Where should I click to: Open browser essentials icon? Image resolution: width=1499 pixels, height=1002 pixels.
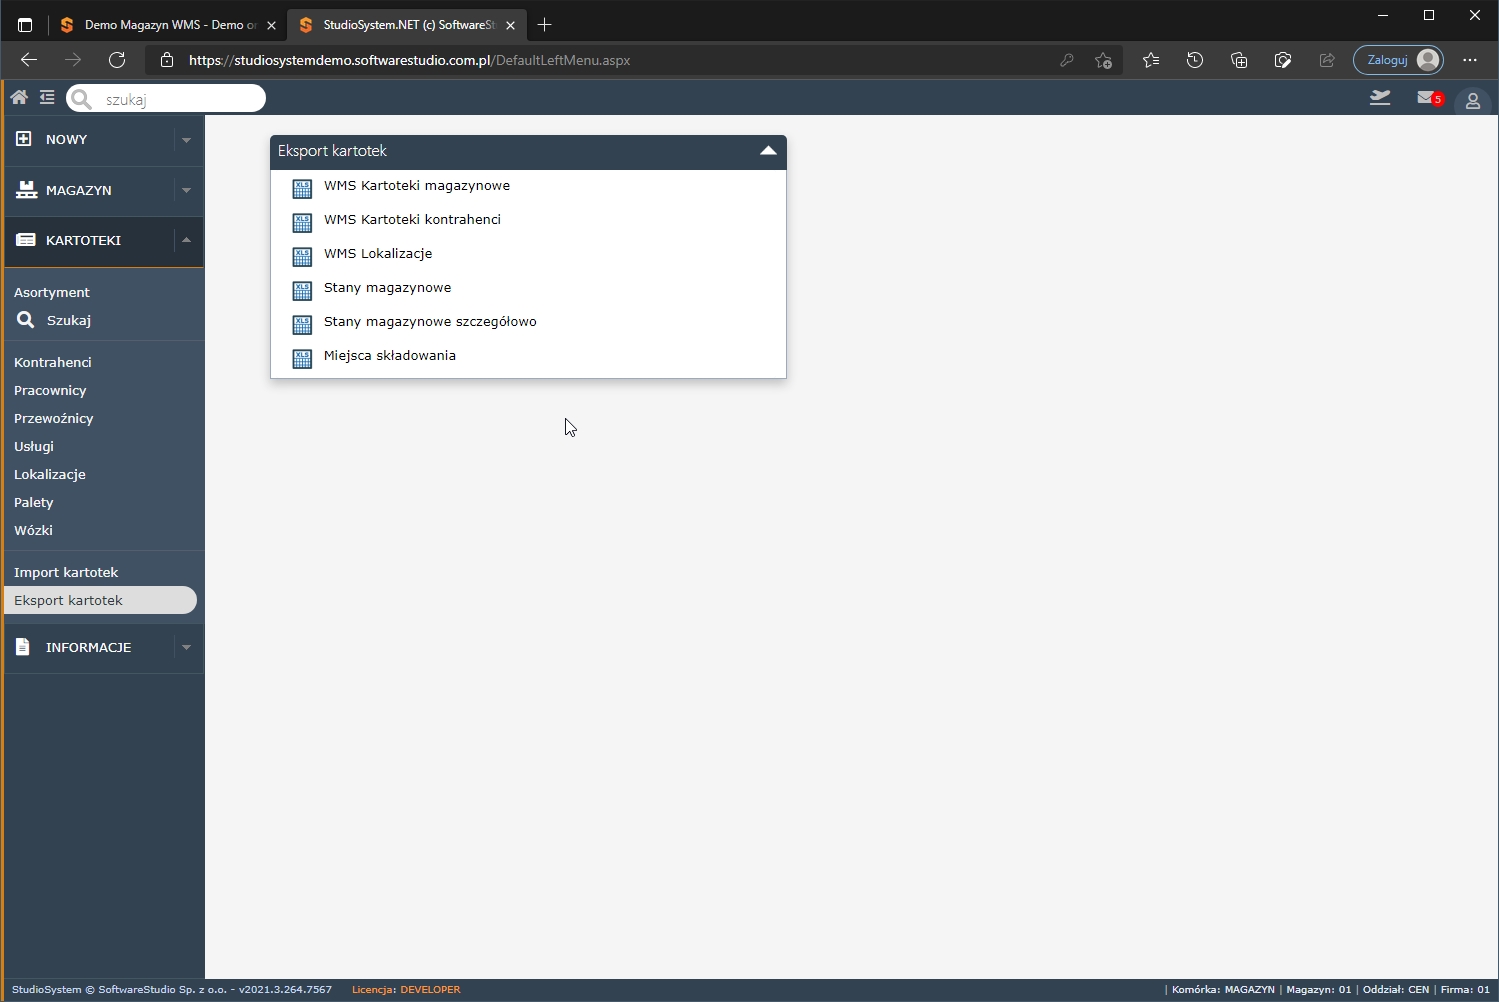coord(1283,60)
